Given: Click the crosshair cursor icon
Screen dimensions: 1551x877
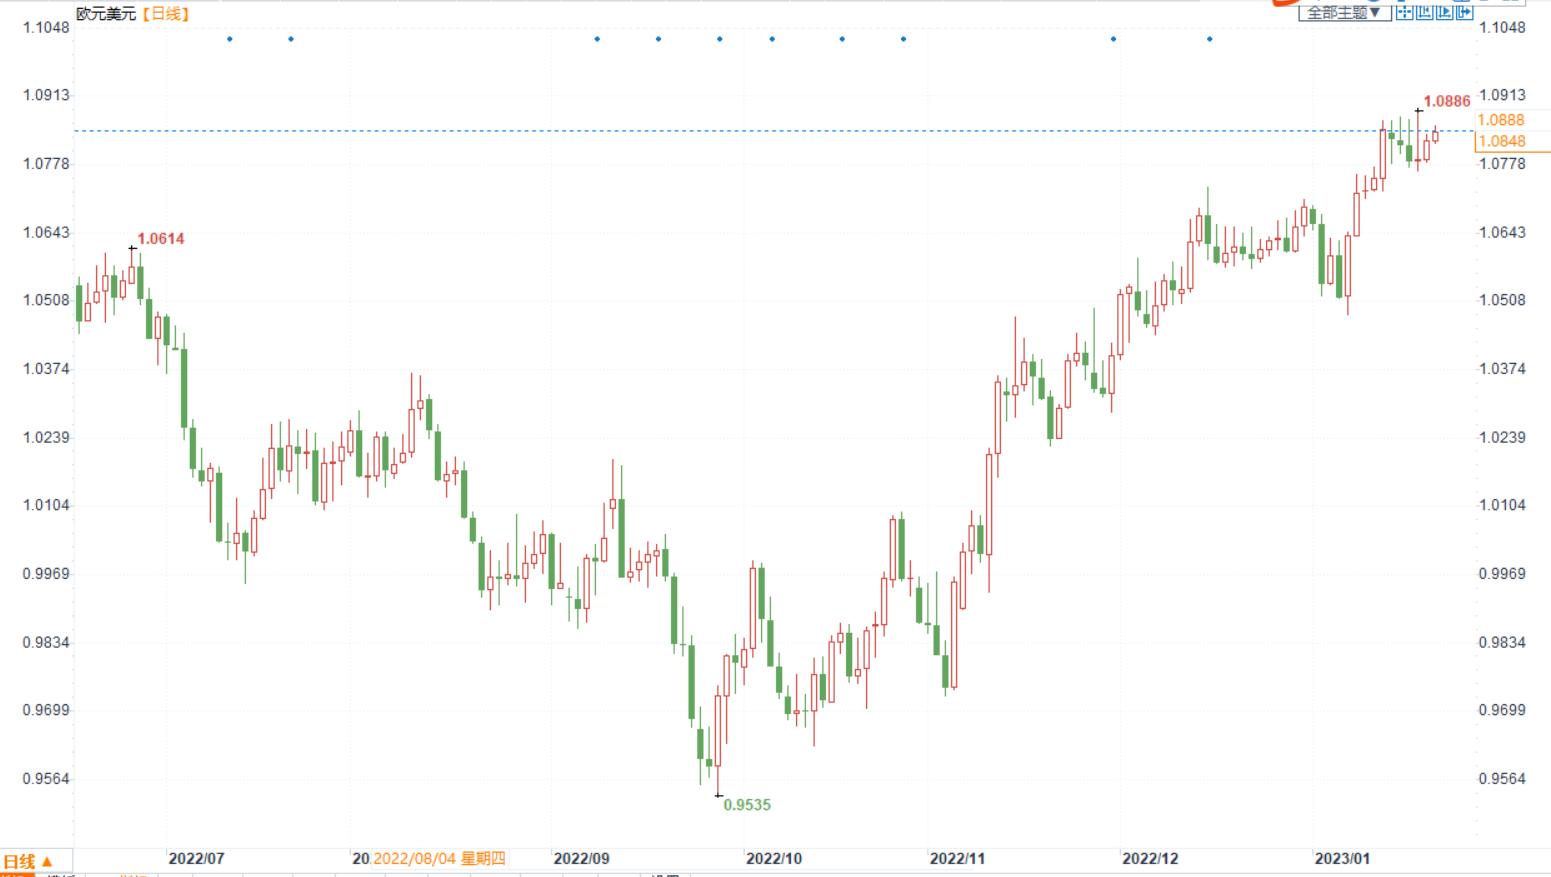Looking at the screenshot, I should point(1405,12).
